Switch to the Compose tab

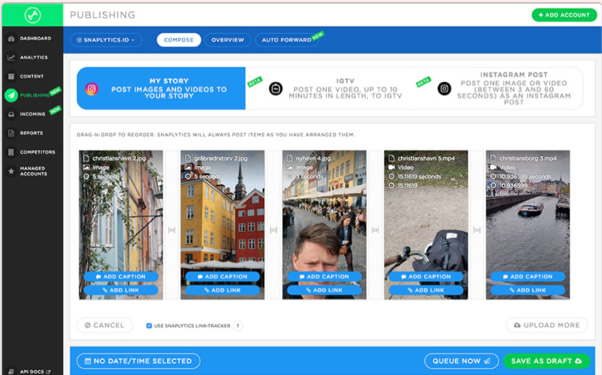click(179, 40)
